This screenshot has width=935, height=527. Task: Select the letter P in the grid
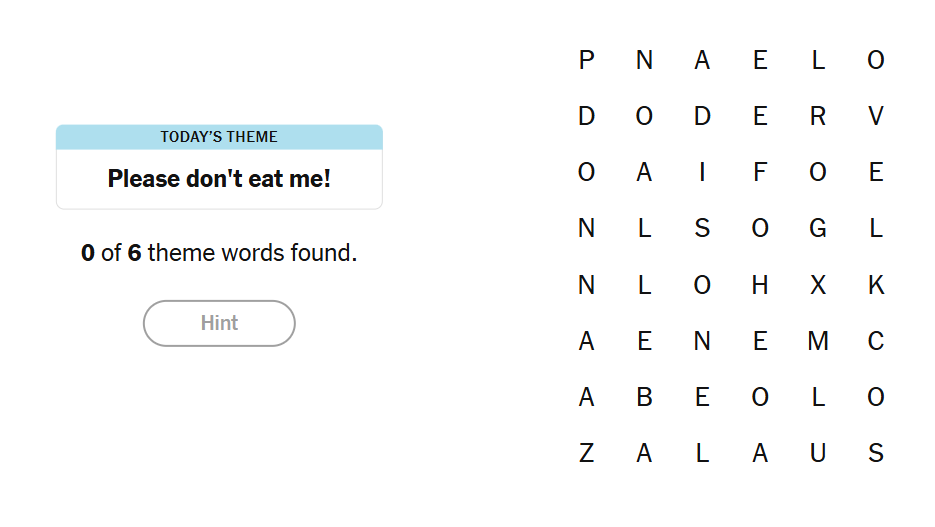coord(586,61)
